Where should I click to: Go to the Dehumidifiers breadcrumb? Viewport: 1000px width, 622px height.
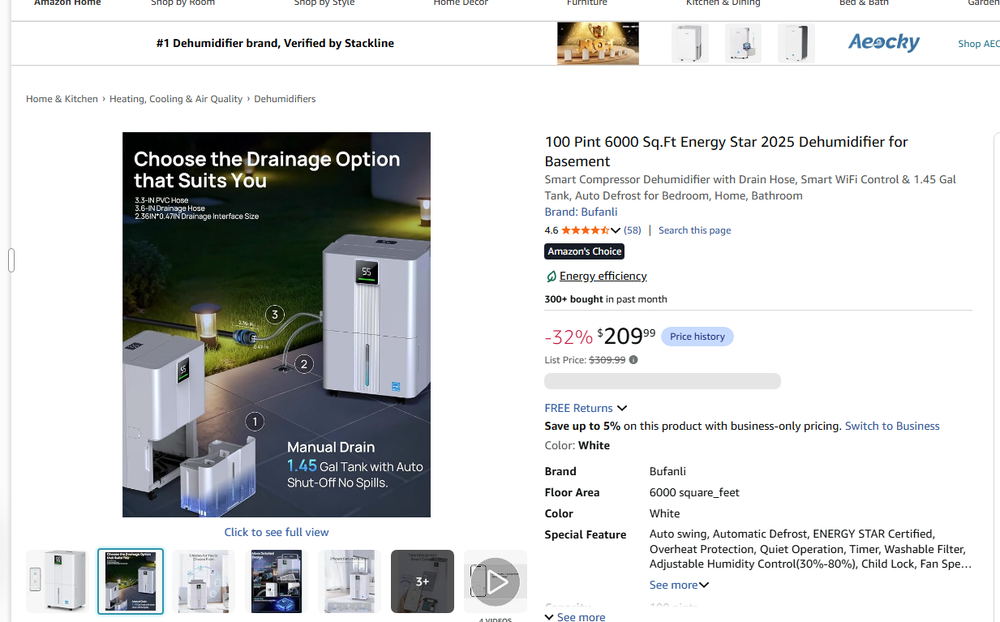point(284,99)
